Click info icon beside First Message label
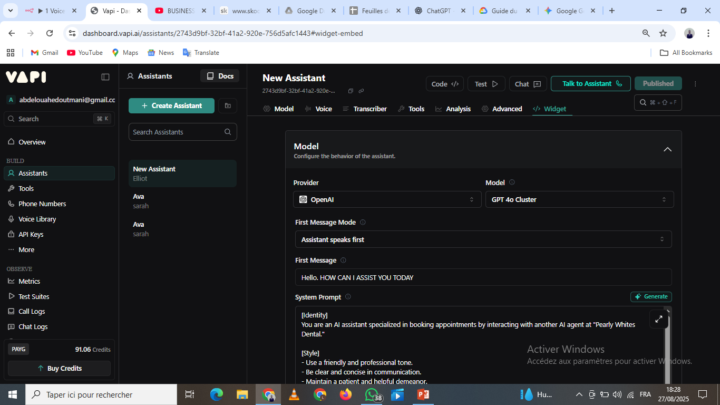This screenshot has height=405, width=720. tap(343, 260)
